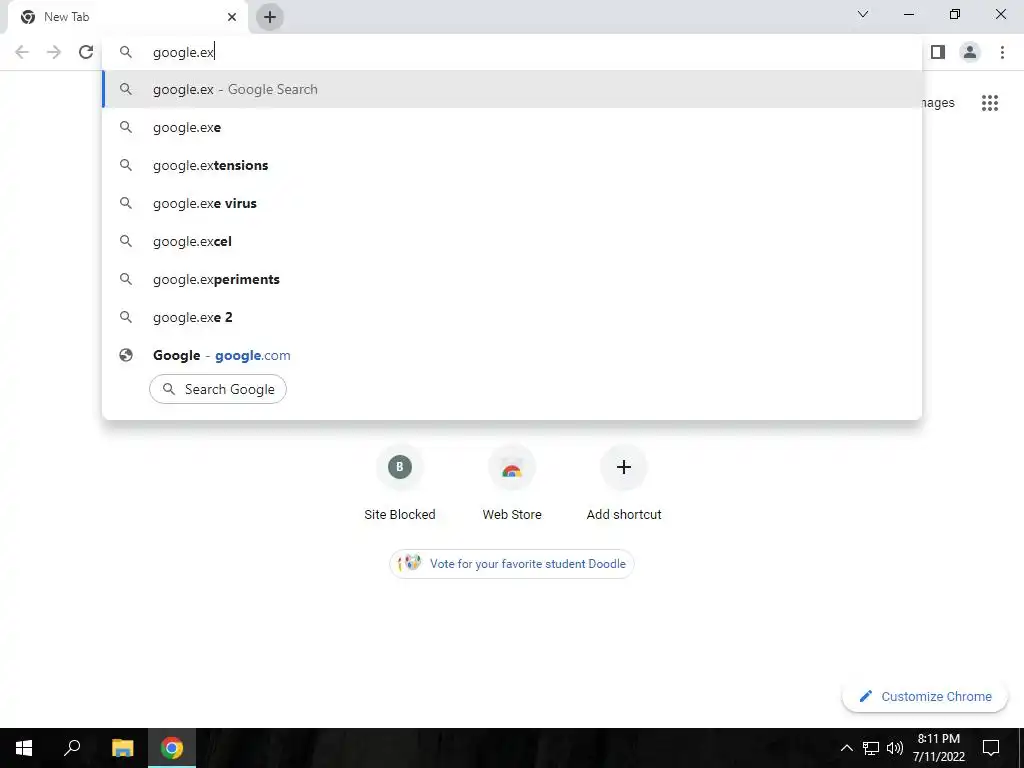Click search icon in the address bar
Image resolution: width=1024 pixels, height=768 pixels.
pyautogui.click(x=126, y=52)
